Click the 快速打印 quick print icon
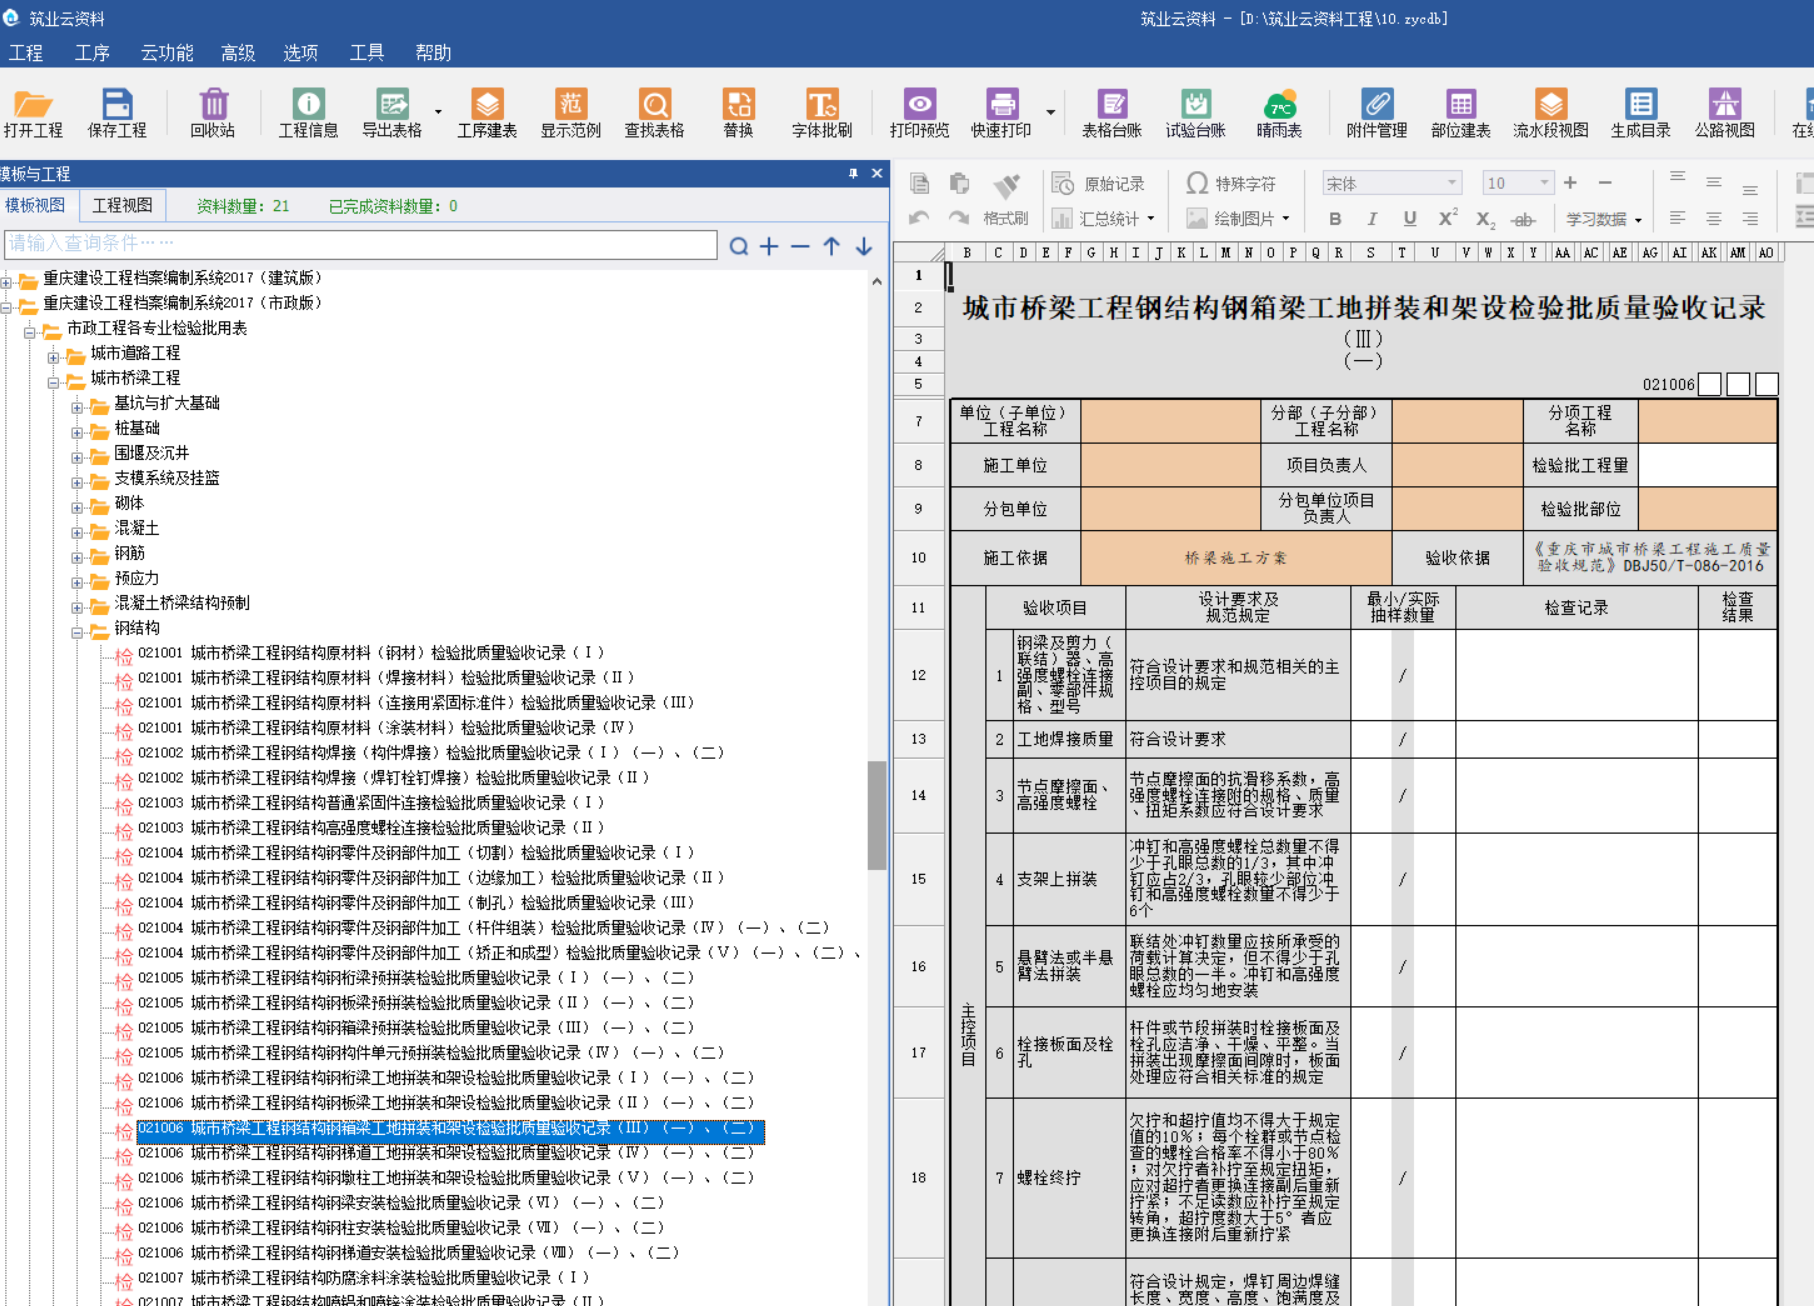 tap(1002, 113)
